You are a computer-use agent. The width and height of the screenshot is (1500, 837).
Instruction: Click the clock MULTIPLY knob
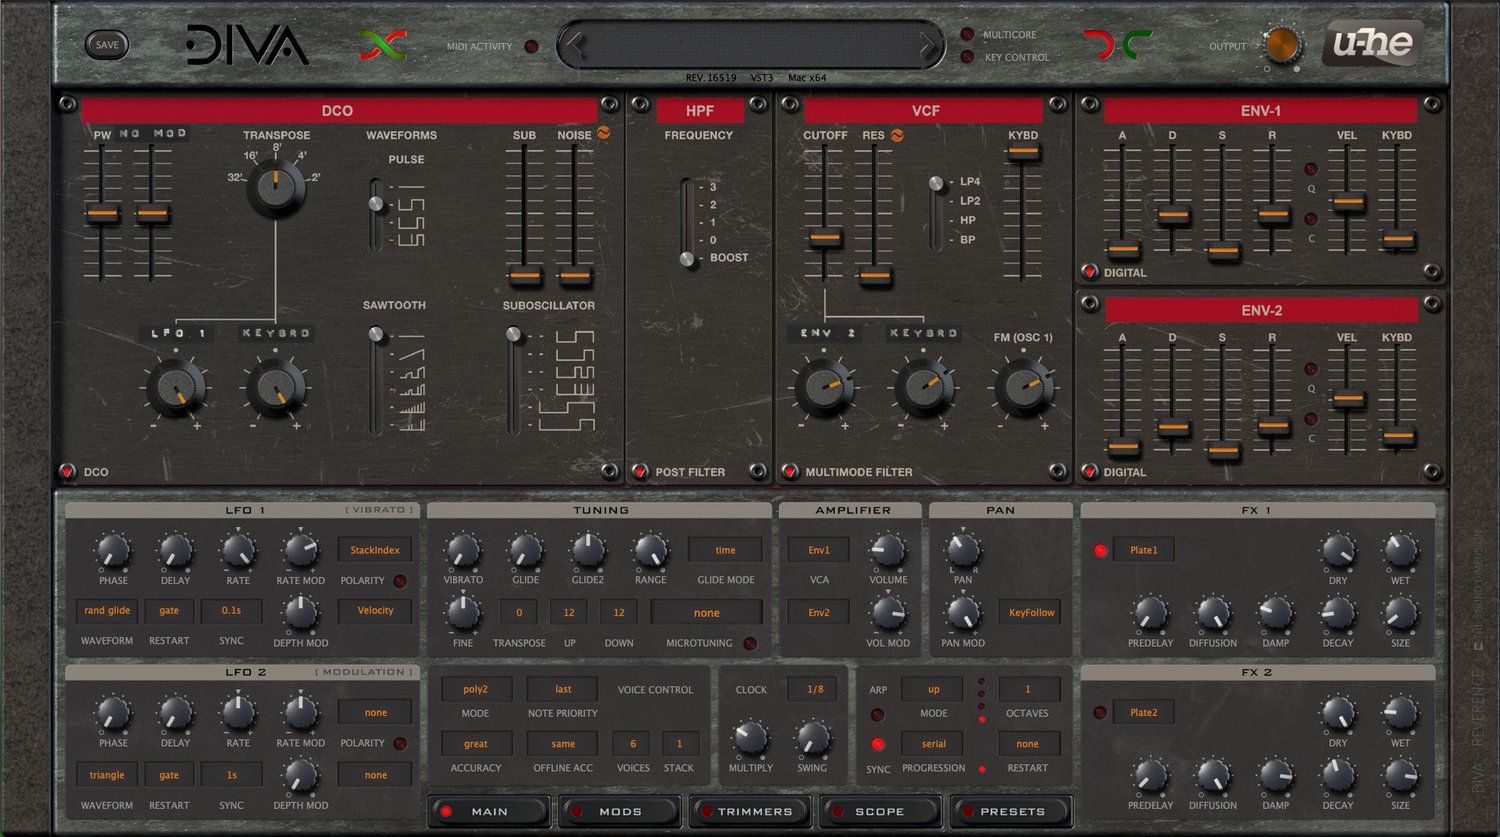(x=750, y=739)
